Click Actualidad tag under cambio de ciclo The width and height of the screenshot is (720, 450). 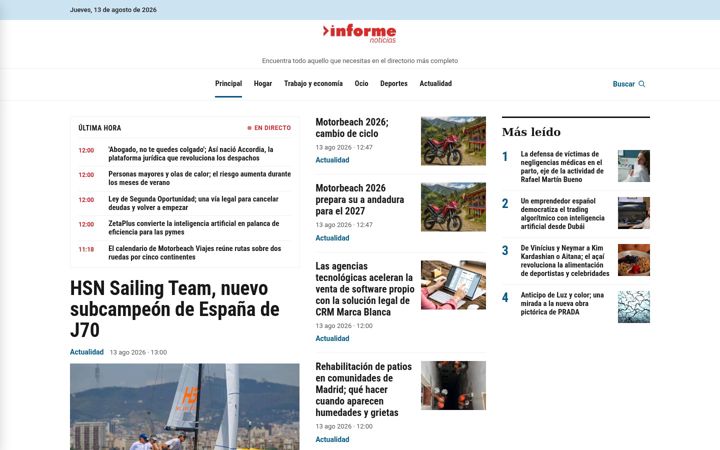pos(332,160)
